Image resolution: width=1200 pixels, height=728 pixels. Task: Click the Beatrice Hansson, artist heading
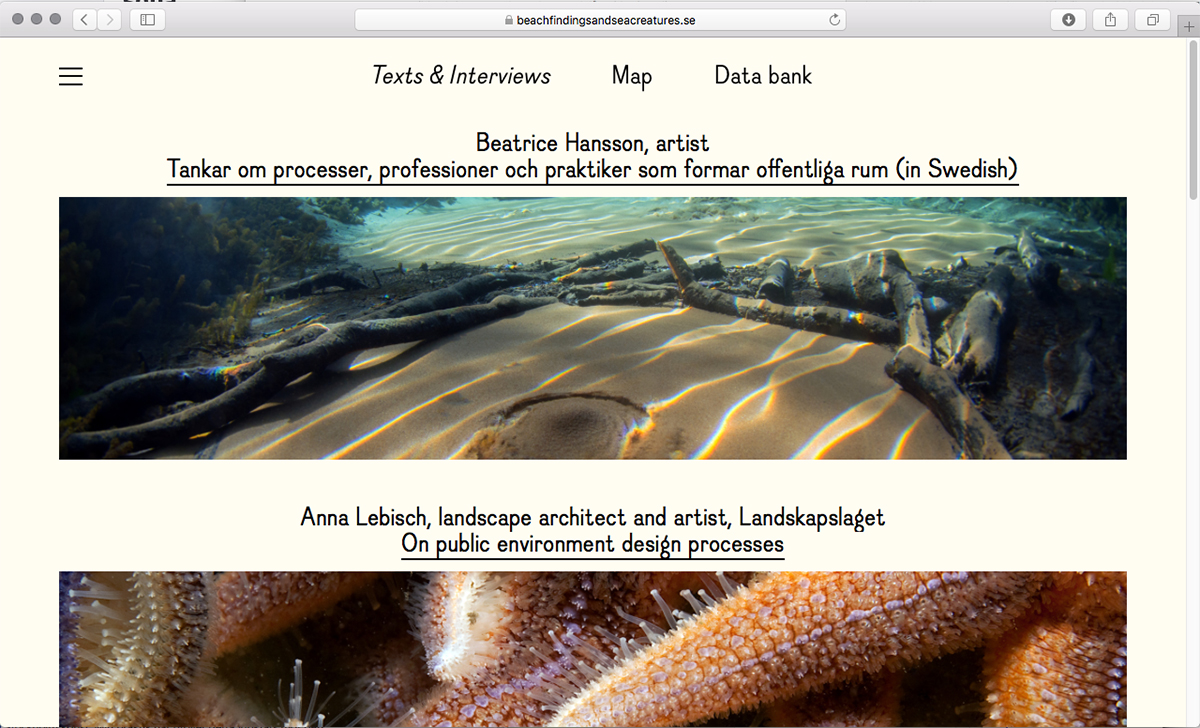pyautogui.click(x=593, y=143)
